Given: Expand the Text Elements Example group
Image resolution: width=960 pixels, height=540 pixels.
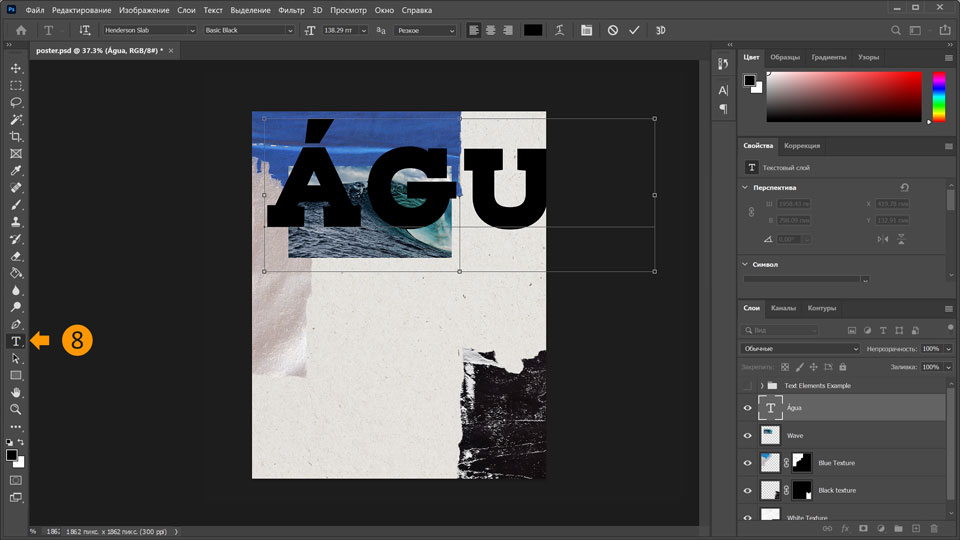Looking at the screenshot, I should point(762,385).
